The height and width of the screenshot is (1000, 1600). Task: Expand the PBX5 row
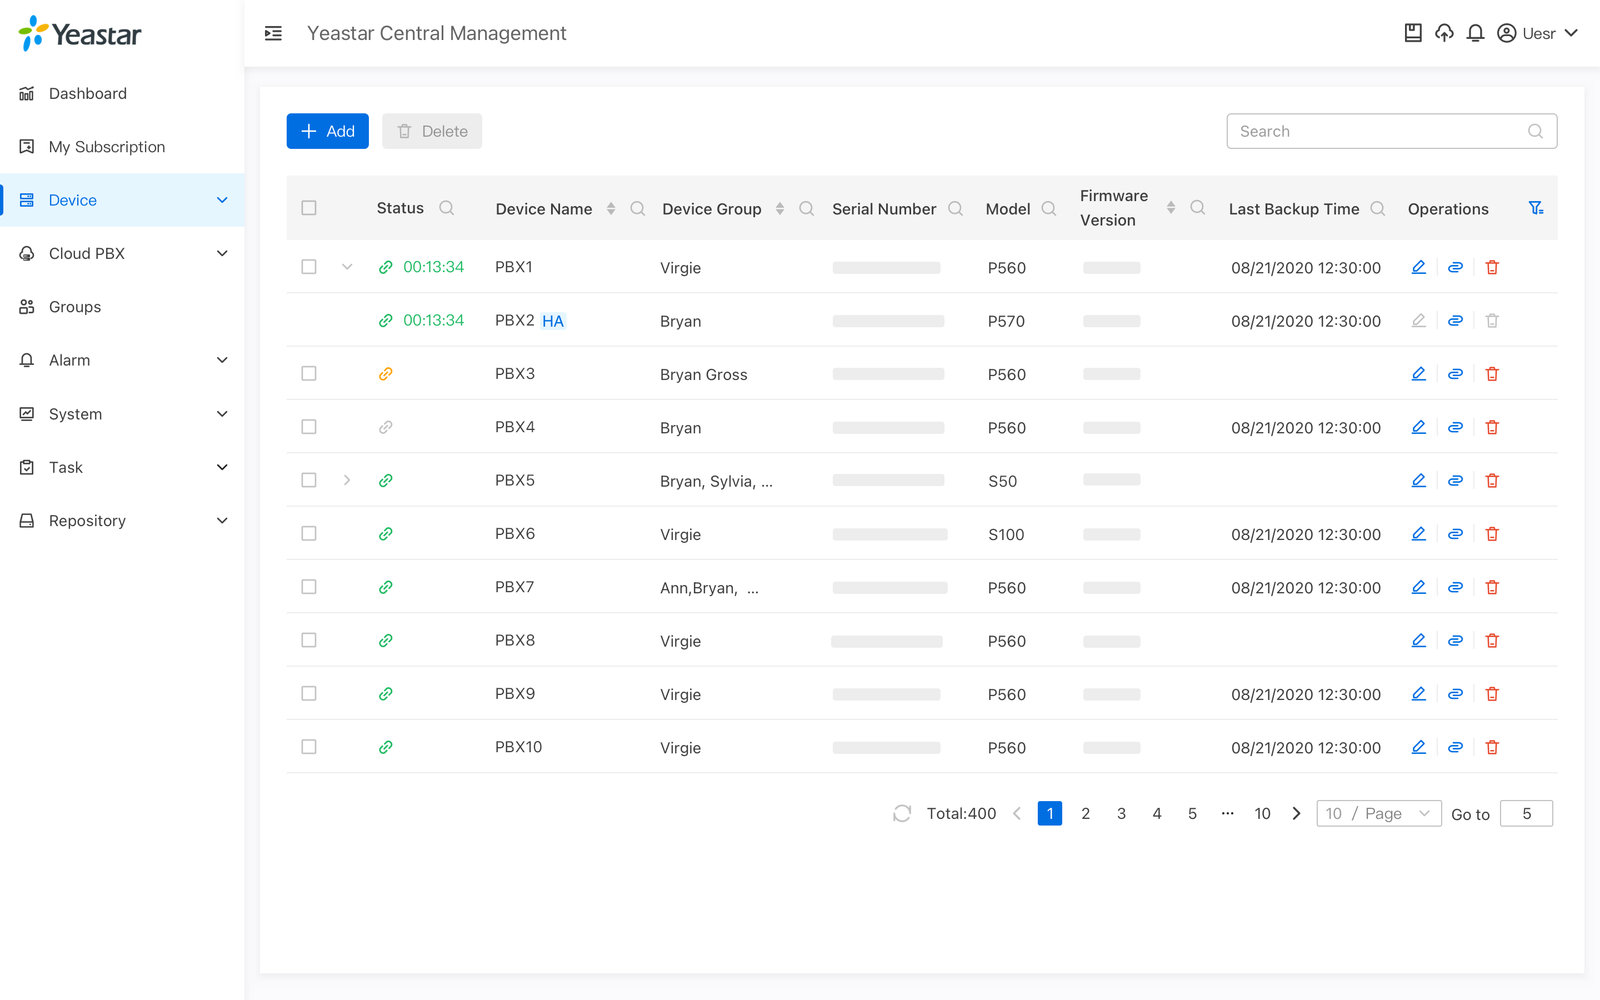point(347,480)
